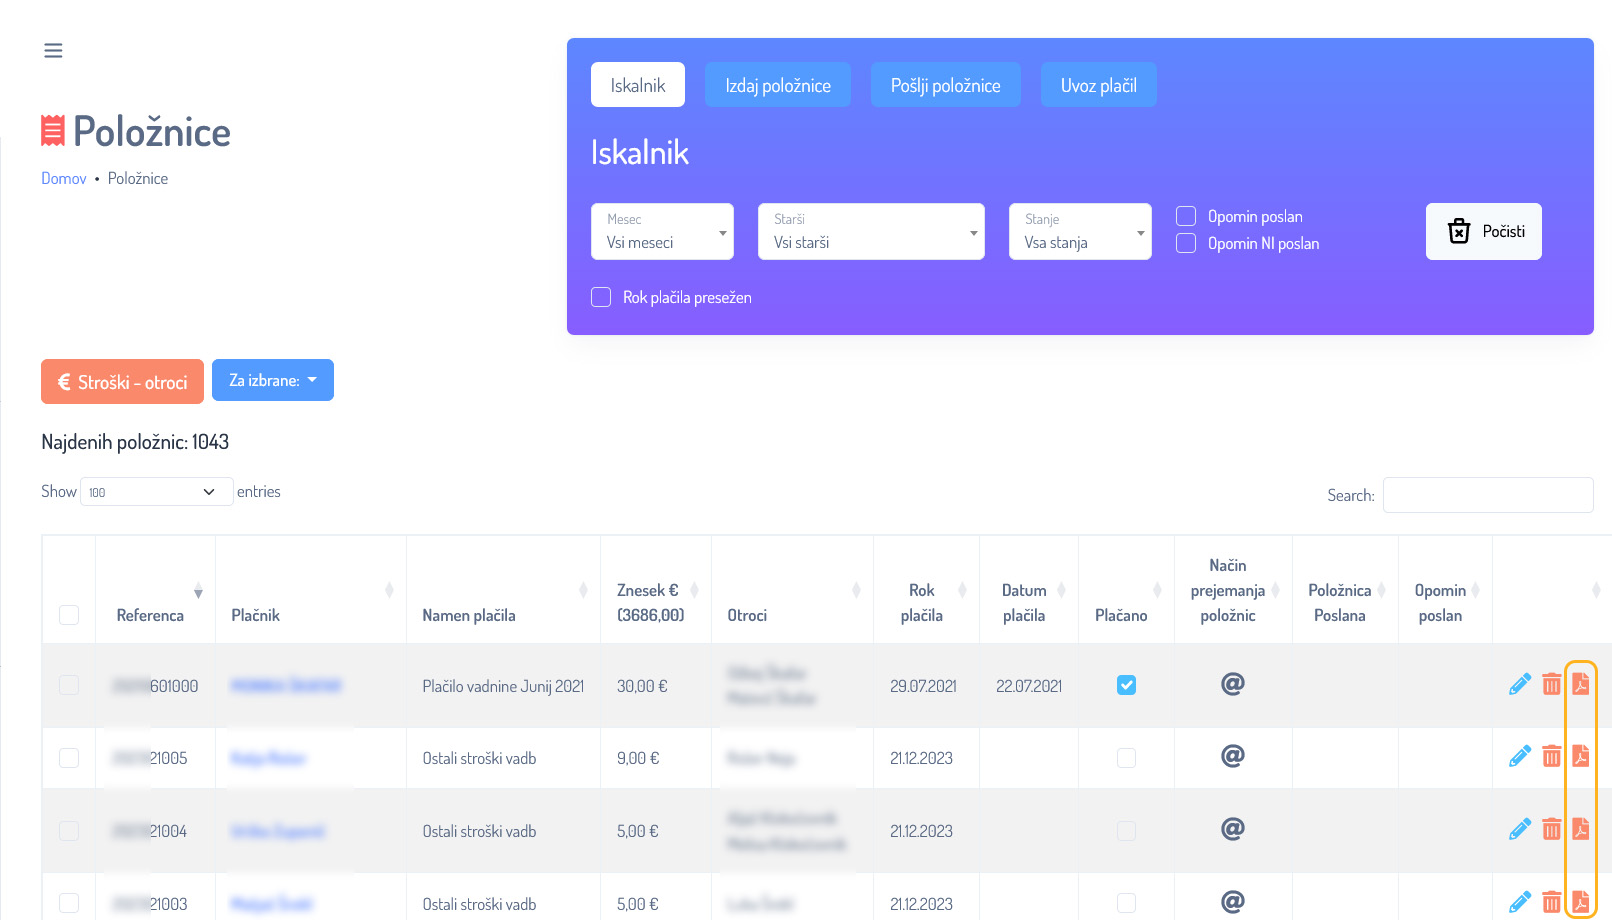Click pencil edit icon for reference 601000 row
The height and width of the screenshot is (920, 1612).
[1519, 684]
